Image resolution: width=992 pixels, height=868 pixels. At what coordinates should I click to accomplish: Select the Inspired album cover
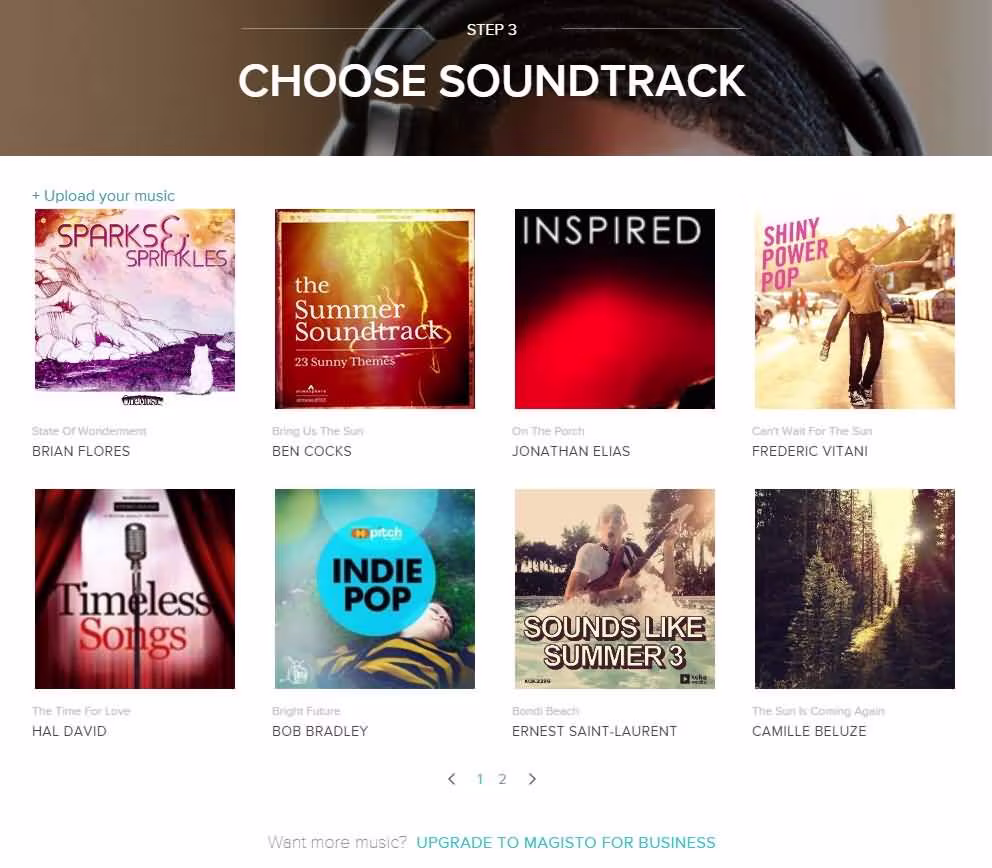point(615,309)
